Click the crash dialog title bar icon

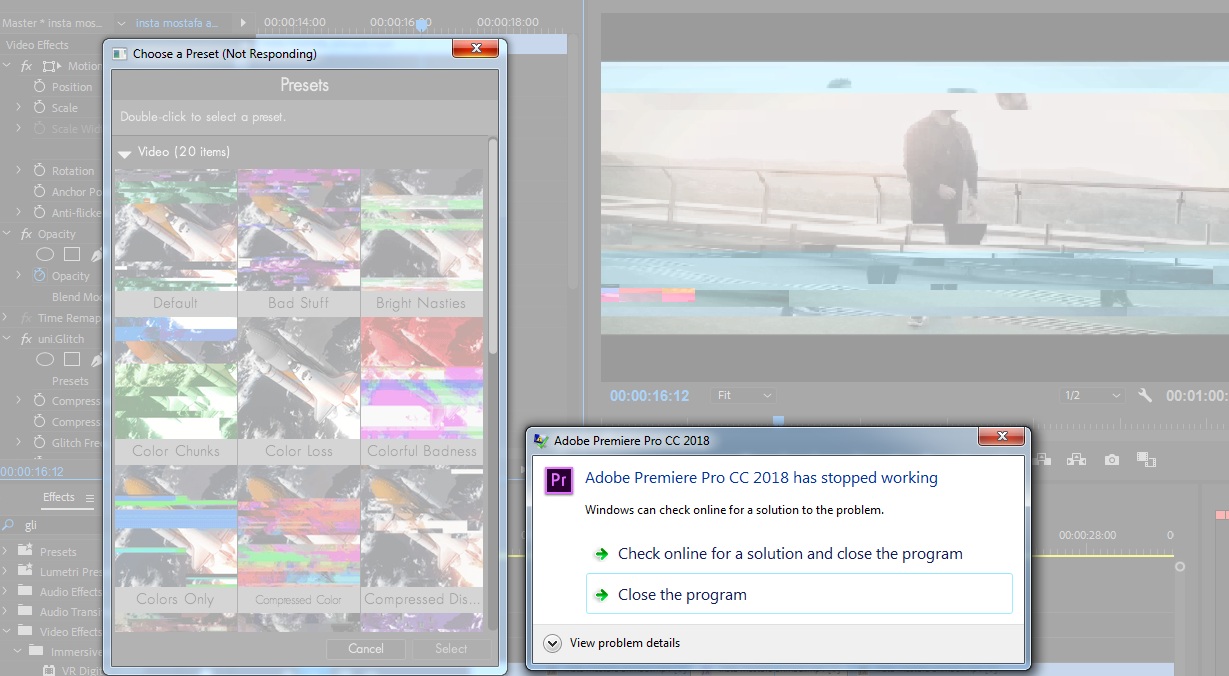(541, 440)
